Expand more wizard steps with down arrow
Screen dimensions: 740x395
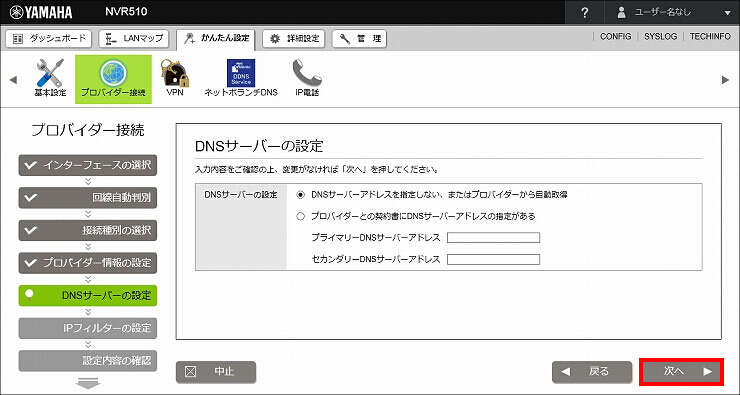(88, 383)
